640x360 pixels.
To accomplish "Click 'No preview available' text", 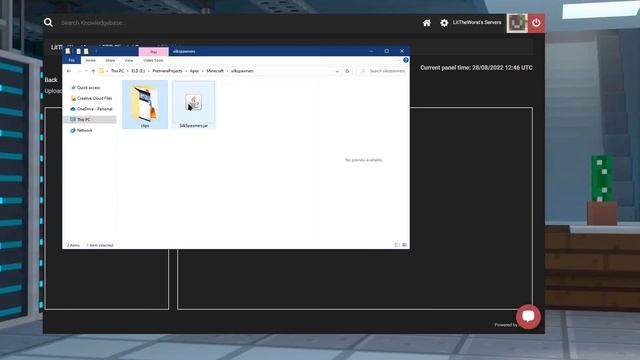I will (364, 160).
